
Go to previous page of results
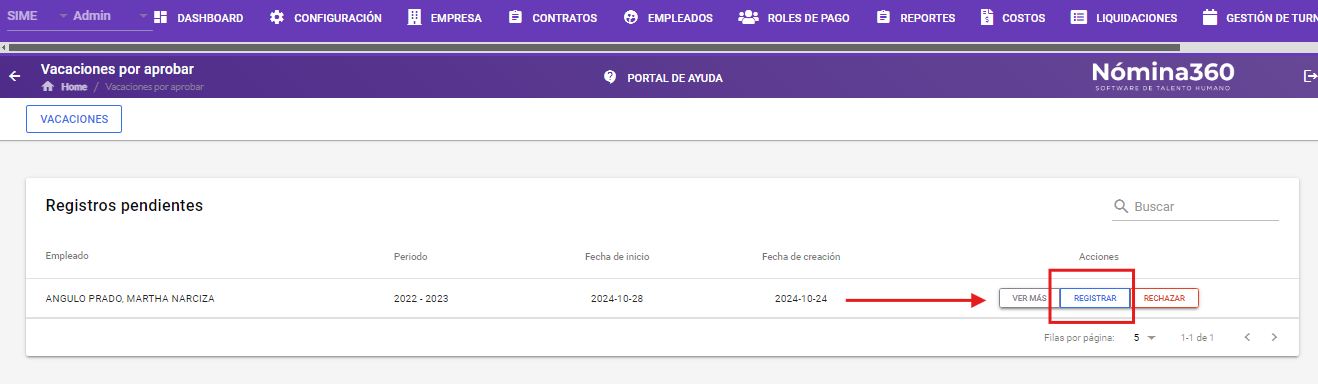1247,338
